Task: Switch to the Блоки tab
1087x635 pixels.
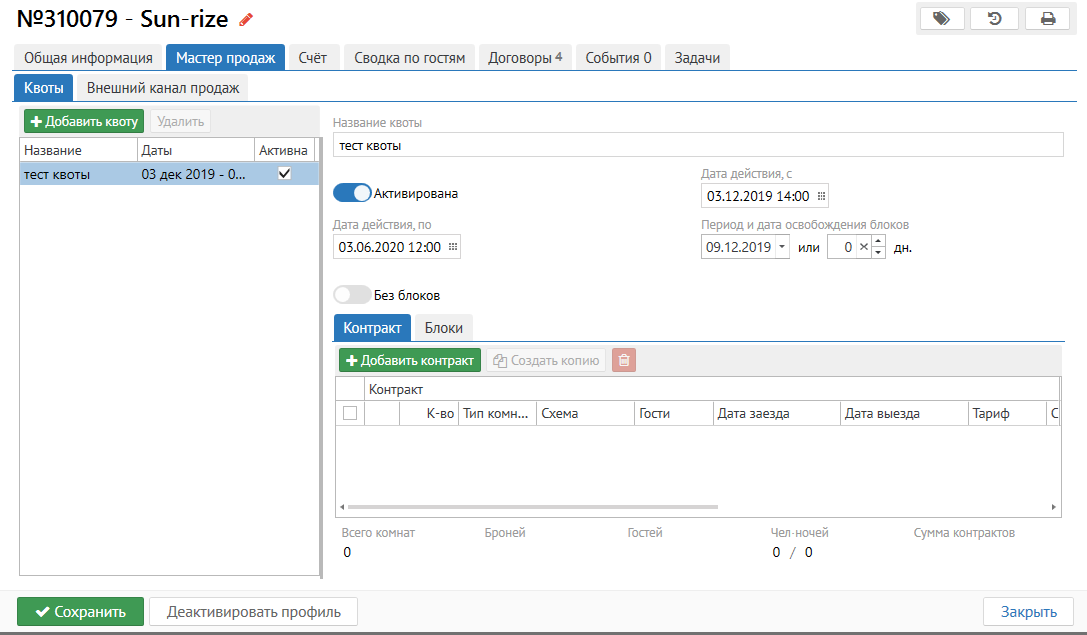Action: point(443,328)
